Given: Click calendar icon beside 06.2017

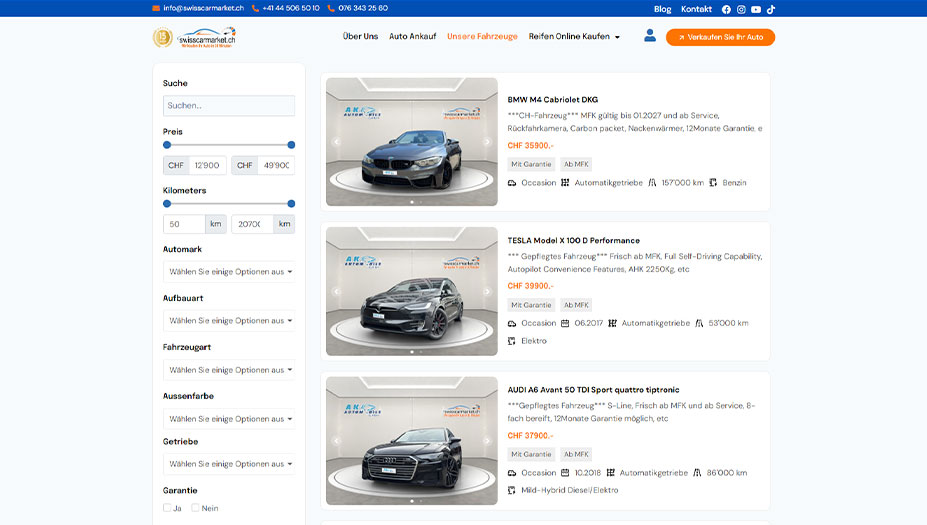Looking at the screenshot, I should (x=565, y=323).
